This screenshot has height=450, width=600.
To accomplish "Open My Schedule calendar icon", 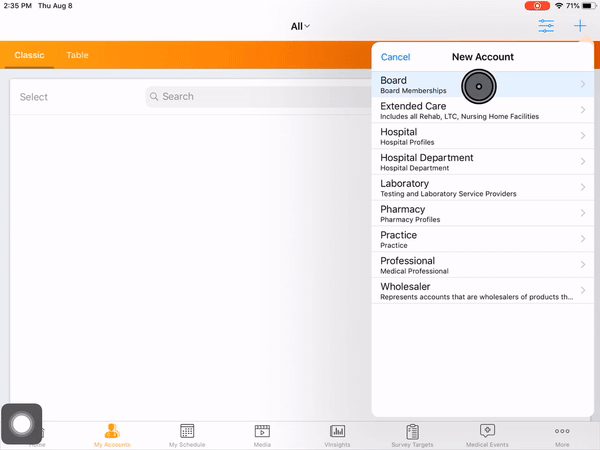I will [x=186, y=433].
